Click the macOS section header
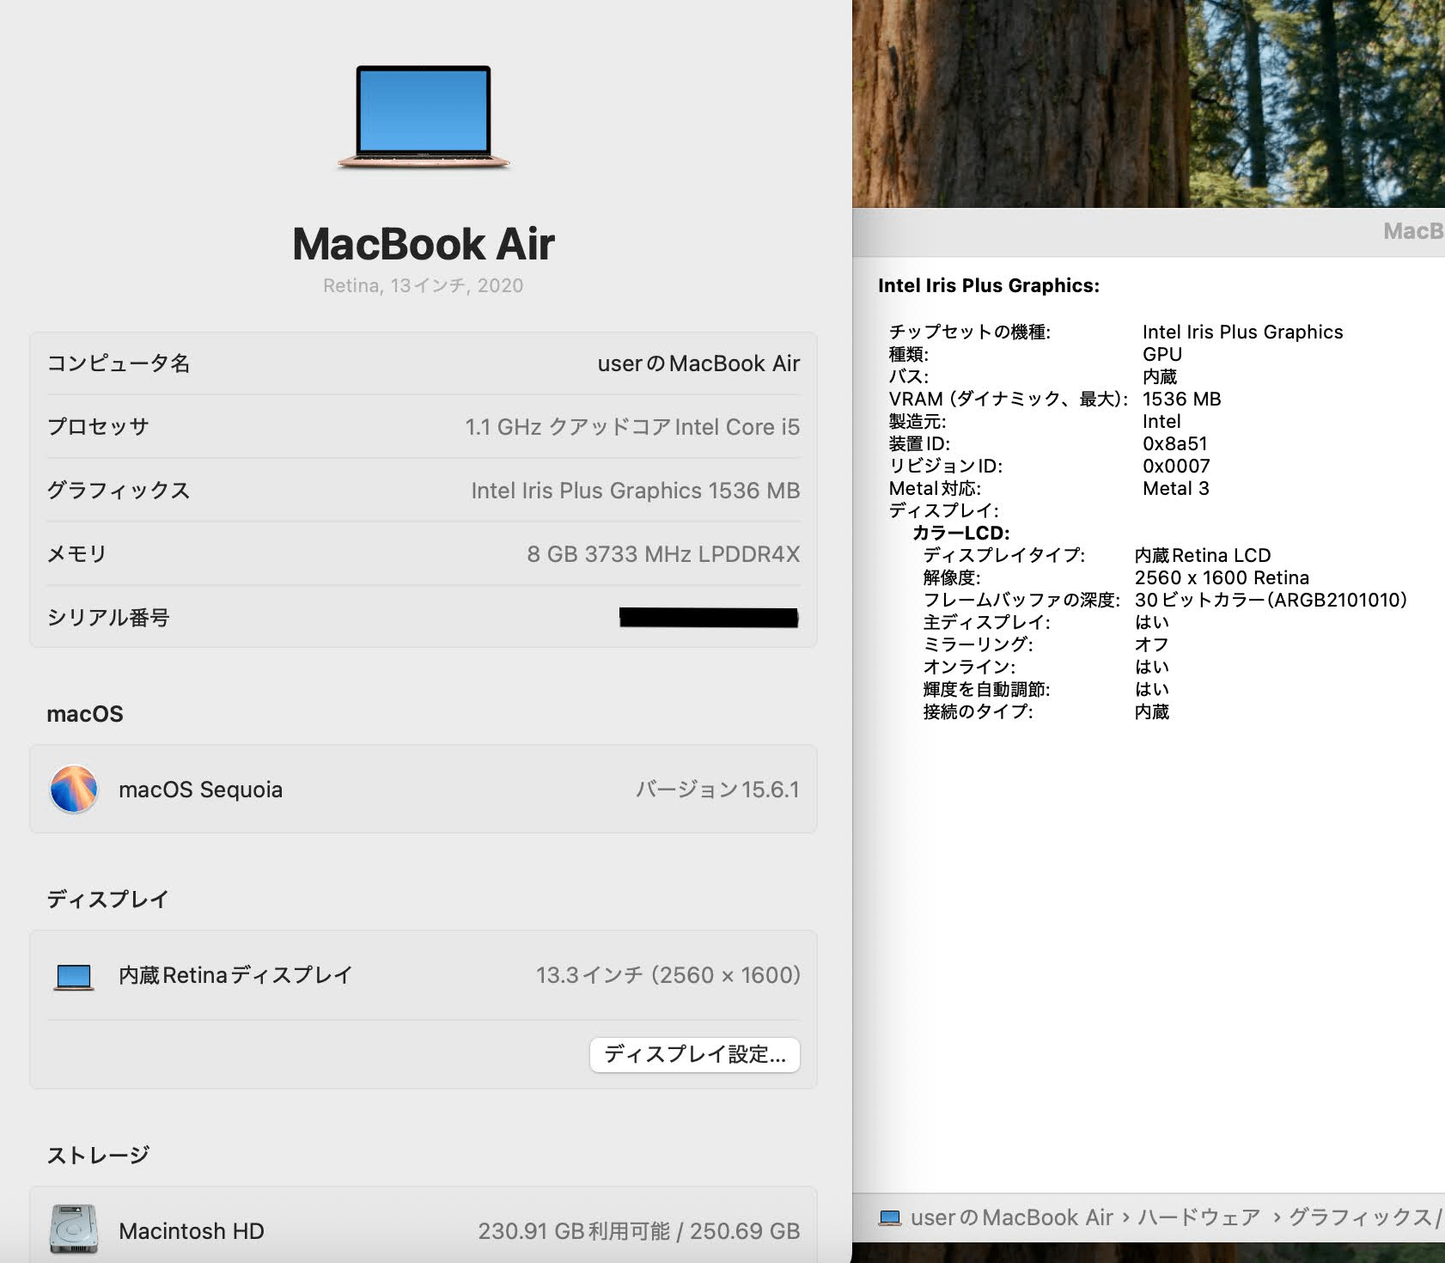 coord(85,713)
